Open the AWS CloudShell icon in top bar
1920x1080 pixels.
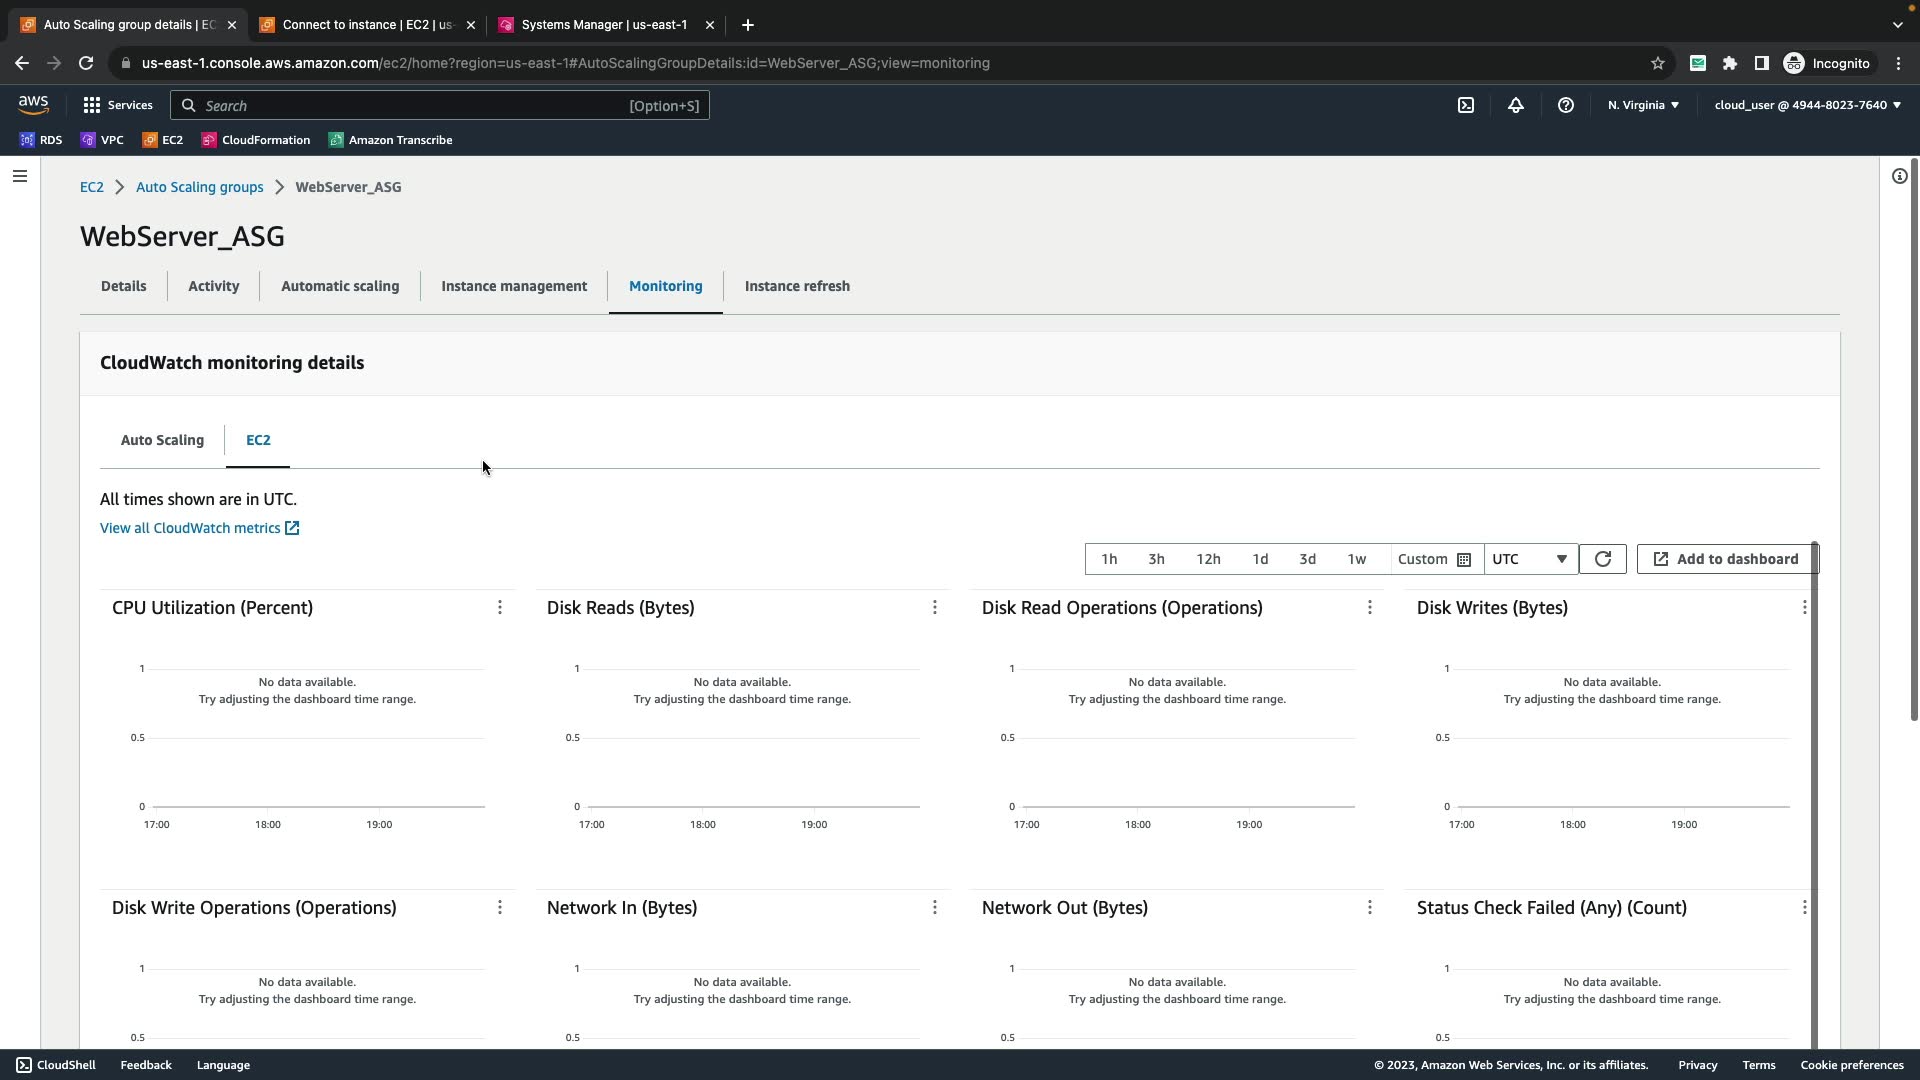[1466, 105]
